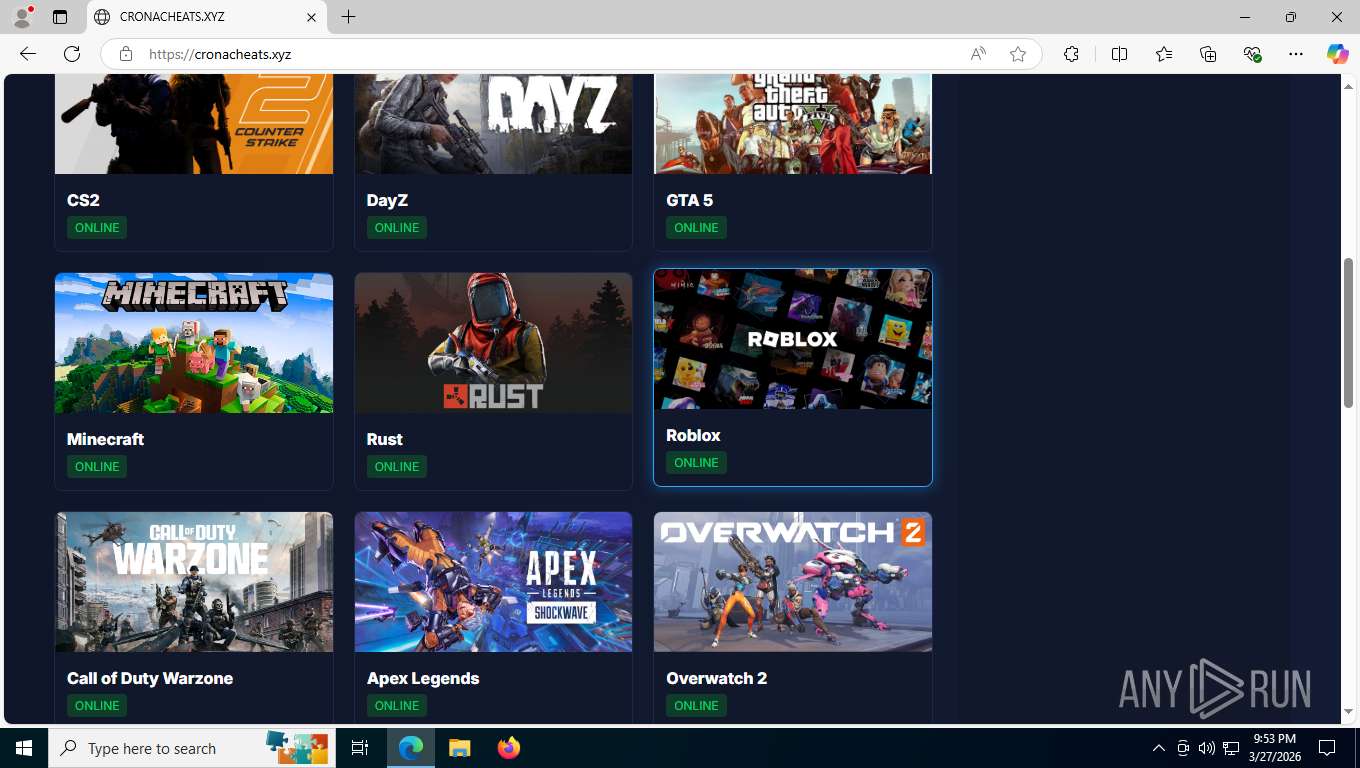Reload the cronacheats.xyz page
This screenshot has width=1360, height=768.
tap(72, 54)
